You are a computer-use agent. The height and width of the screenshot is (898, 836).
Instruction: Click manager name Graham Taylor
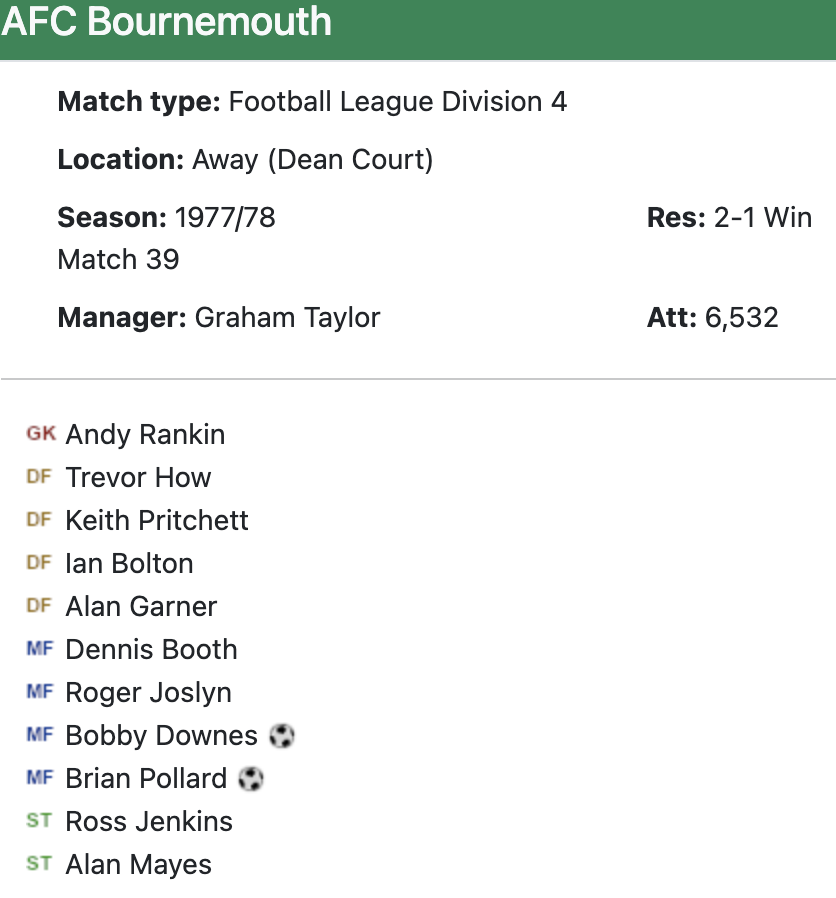coord(287,318)
